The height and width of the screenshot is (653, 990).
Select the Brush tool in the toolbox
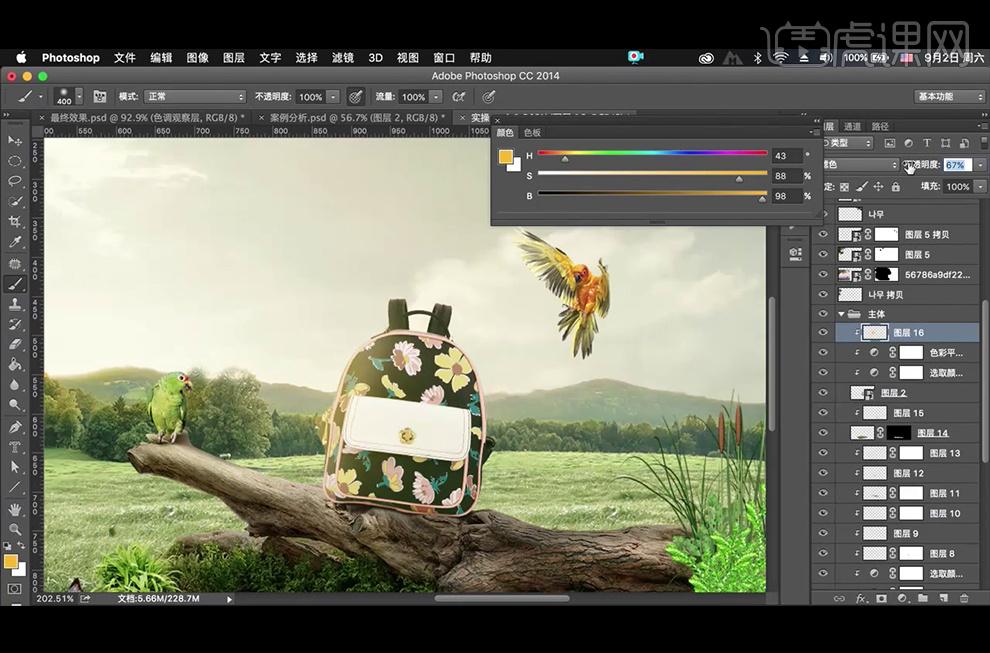(x=15, y=284)
